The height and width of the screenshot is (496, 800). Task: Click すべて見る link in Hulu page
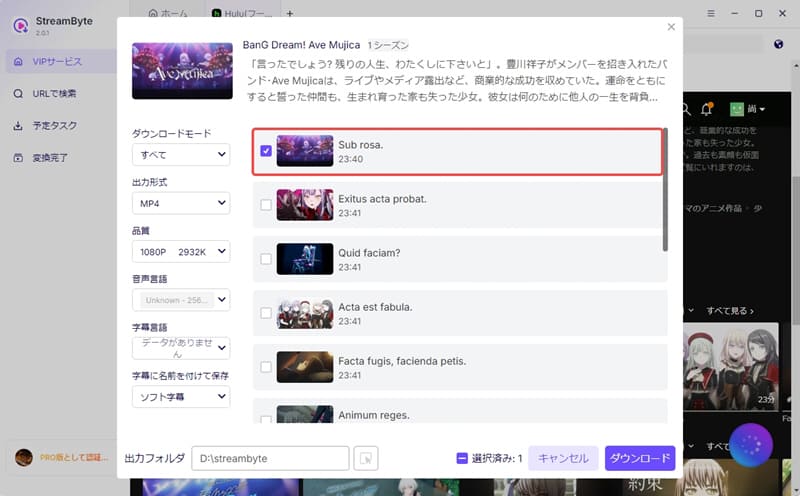(x=730, y=310)
